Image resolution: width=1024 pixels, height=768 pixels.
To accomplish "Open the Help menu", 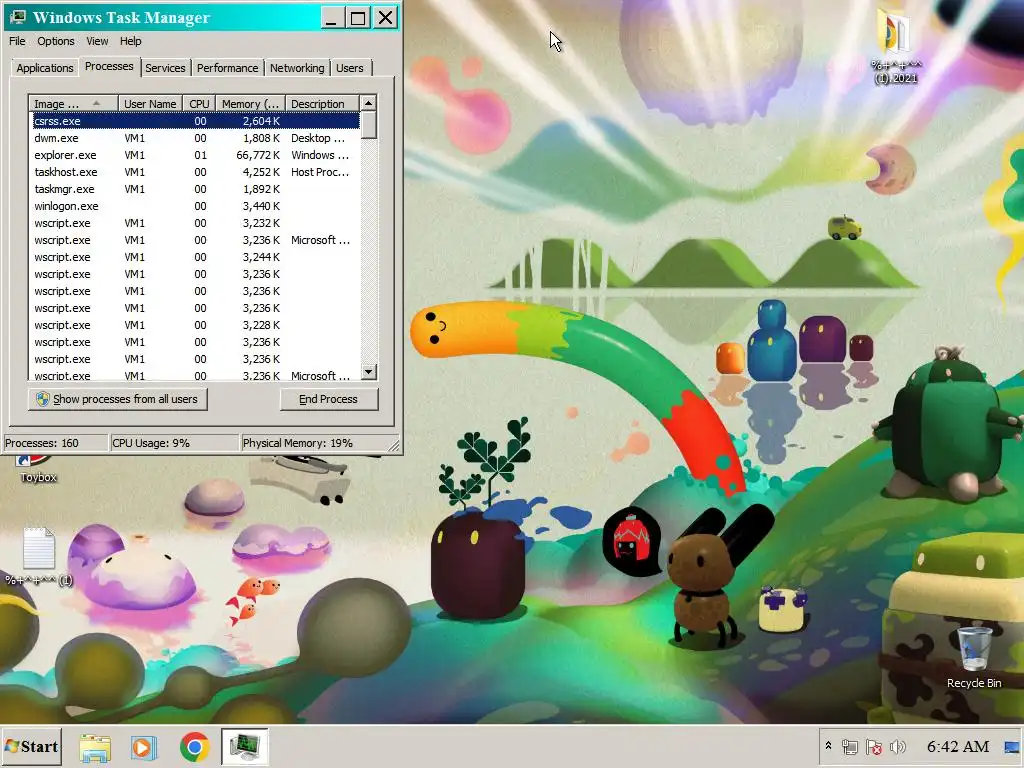I will tap(131, 40).
